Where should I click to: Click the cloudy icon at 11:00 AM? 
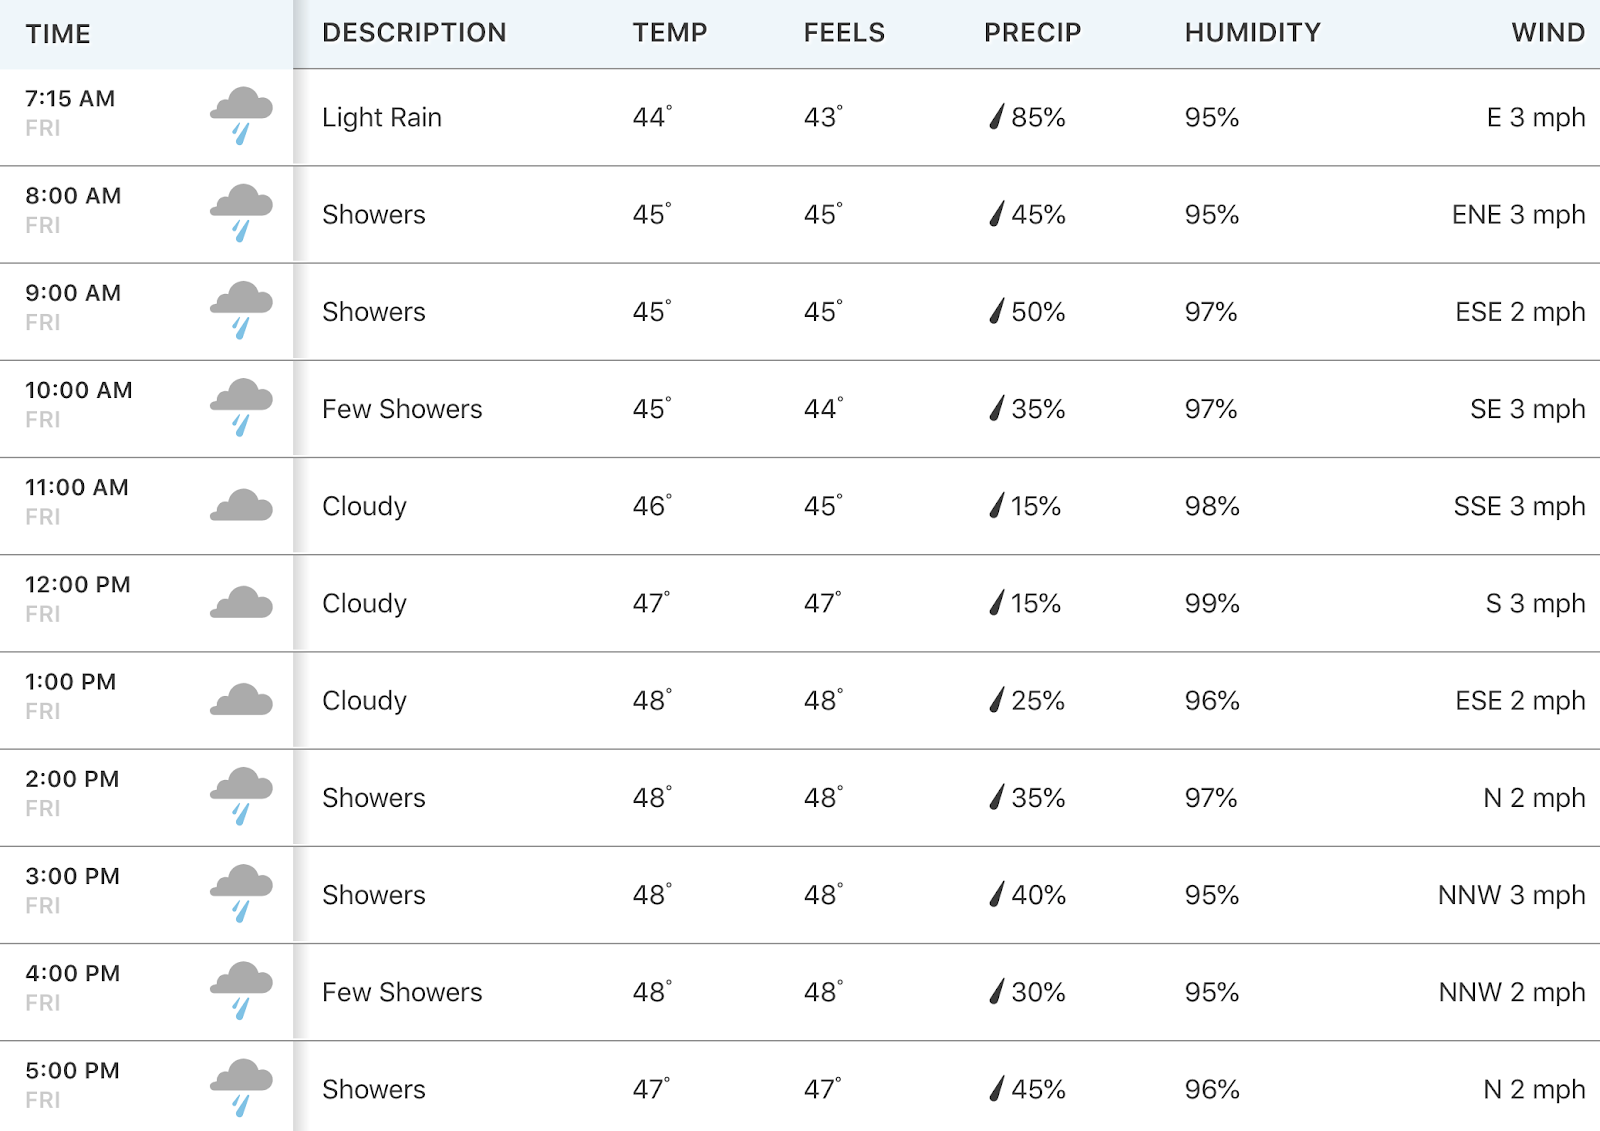(241, 505)
